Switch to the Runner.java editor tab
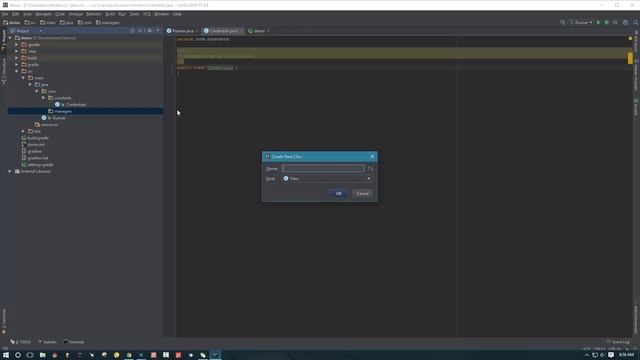Image resolution: width=640 pixels, height=360 pixels. pyautogui.click(x=182, y=31)
